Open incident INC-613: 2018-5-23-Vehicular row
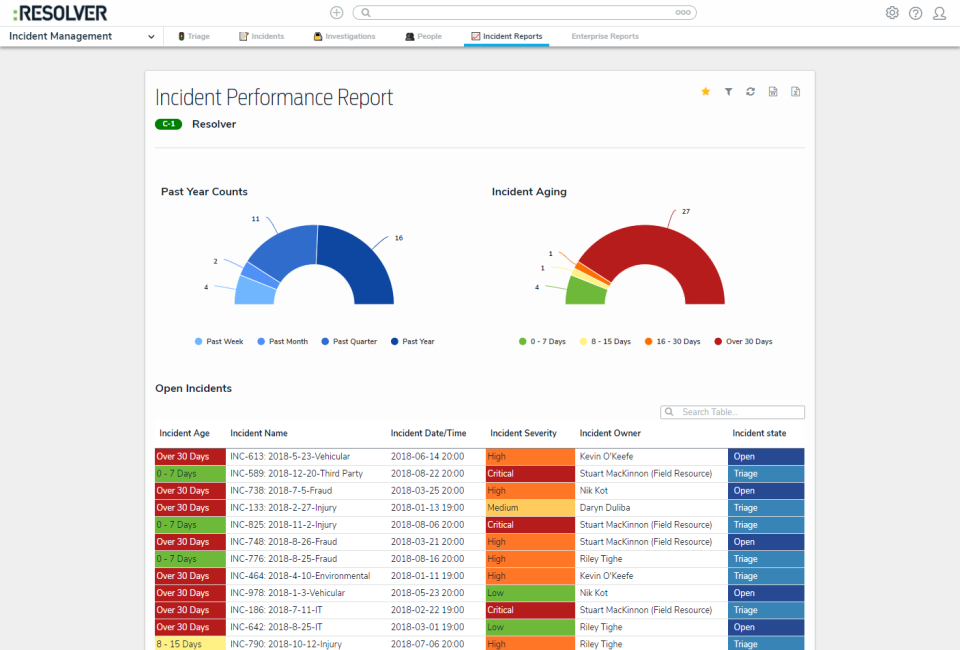The image size is (960, 650). click(x=290, y=457)
